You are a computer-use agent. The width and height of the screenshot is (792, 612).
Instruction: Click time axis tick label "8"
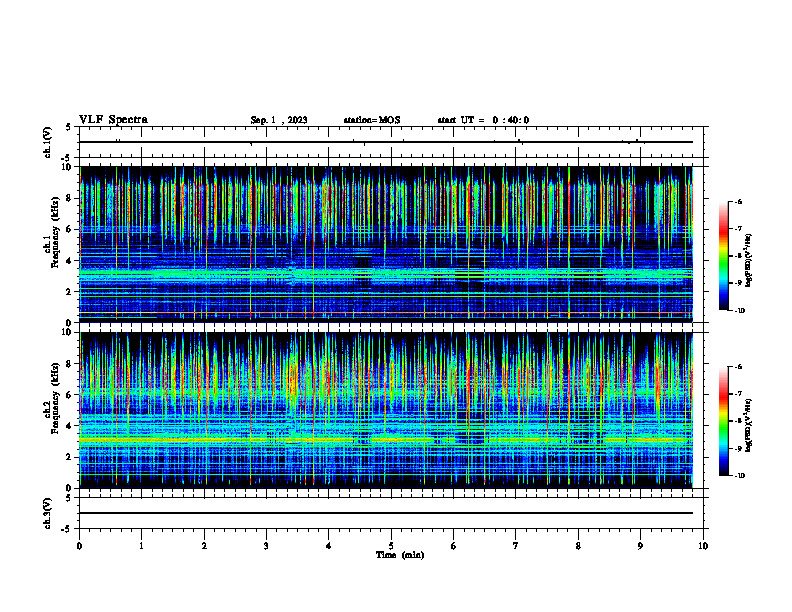[x=578, y=546]
